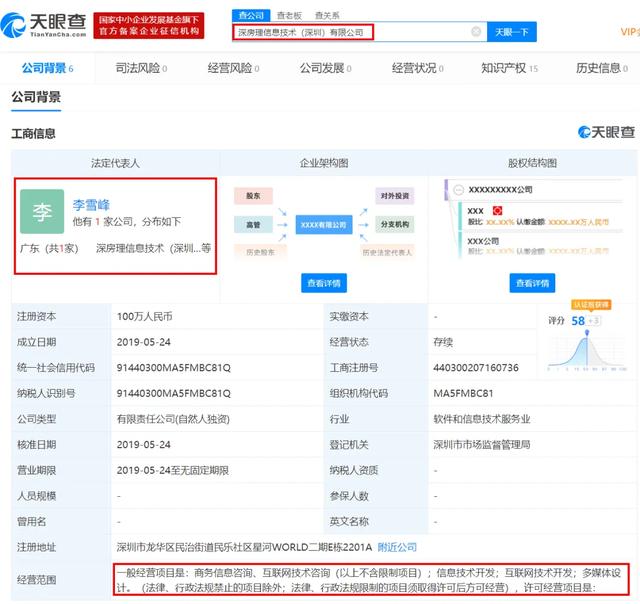Screen dimensions: 640x604
Task: View details of the 企业架构图 diagram
Action: (x=324, y=283)
